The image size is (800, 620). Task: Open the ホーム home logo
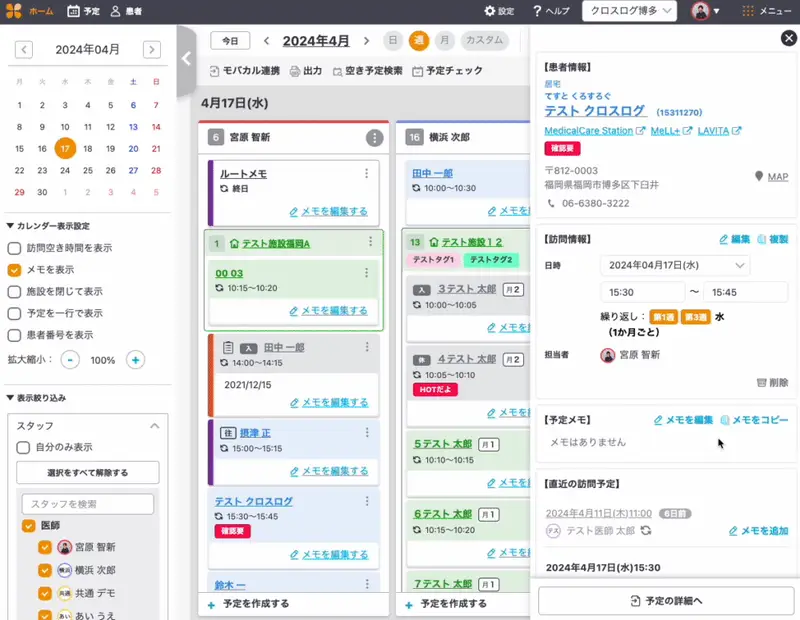click(x=30, y=11)
